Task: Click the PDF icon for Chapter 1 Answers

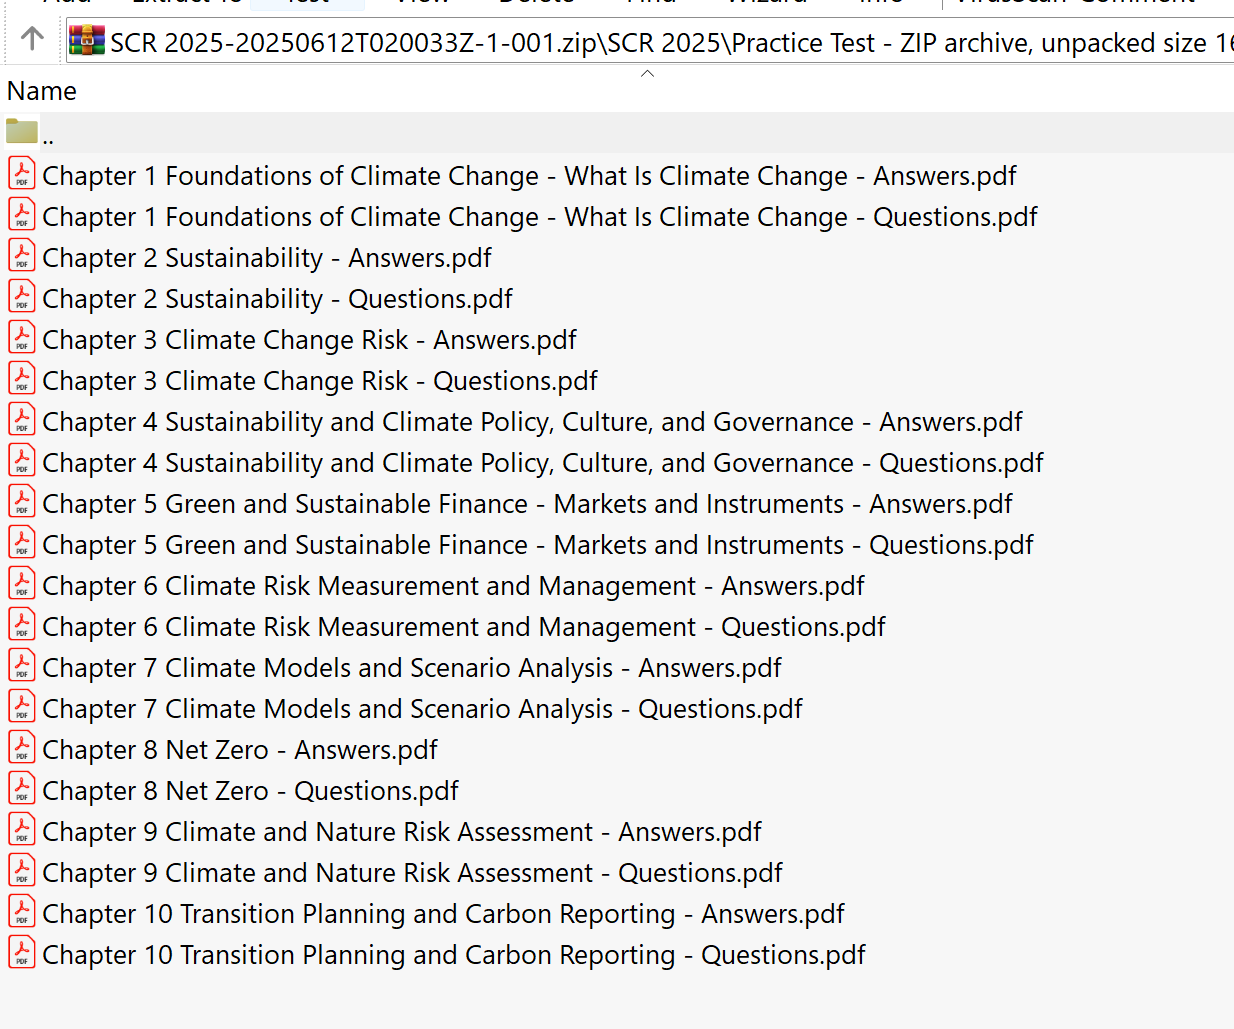Action: pyautogui.click(x=22, y=174)
